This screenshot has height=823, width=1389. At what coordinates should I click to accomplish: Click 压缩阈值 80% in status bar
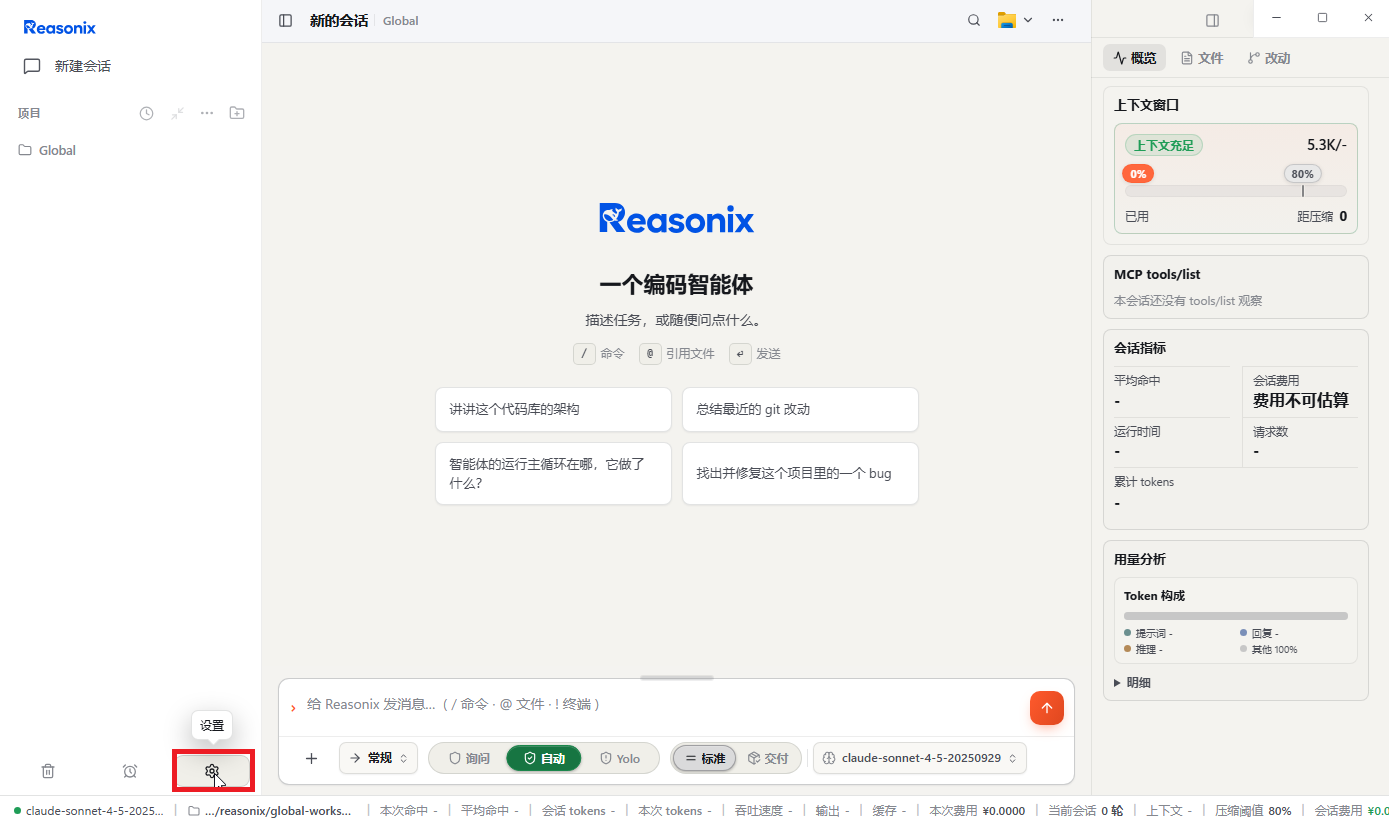click(1252, 811)
